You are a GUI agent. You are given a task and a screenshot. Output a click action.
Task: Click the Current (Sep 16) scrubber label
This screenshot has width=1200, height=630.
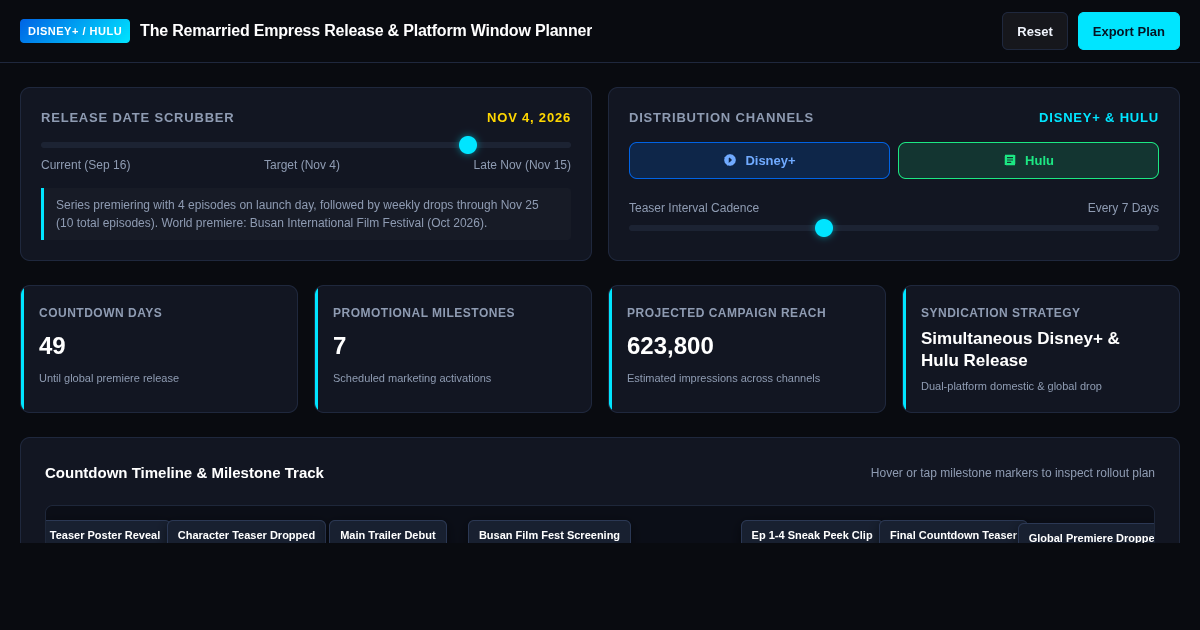pyautogui.click(x=86, y=165)
